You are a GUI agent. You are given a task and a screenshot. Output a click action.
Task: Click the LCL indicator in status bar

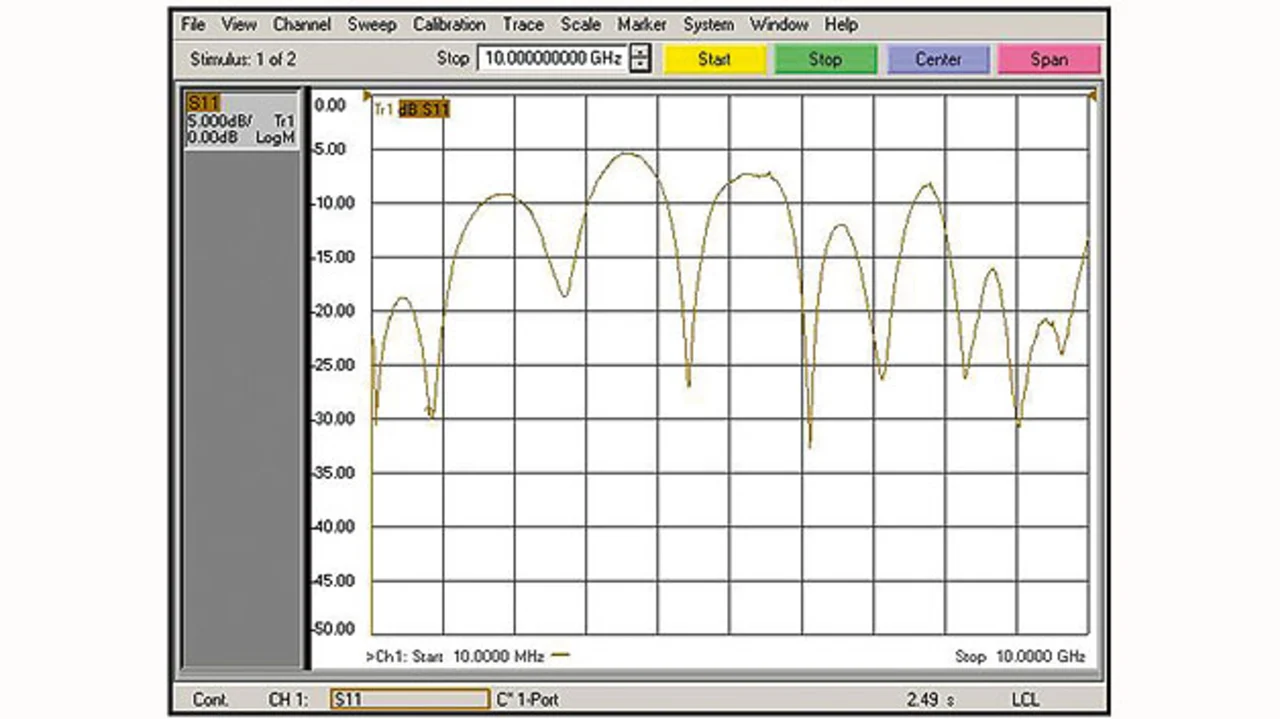[1025, 699]
